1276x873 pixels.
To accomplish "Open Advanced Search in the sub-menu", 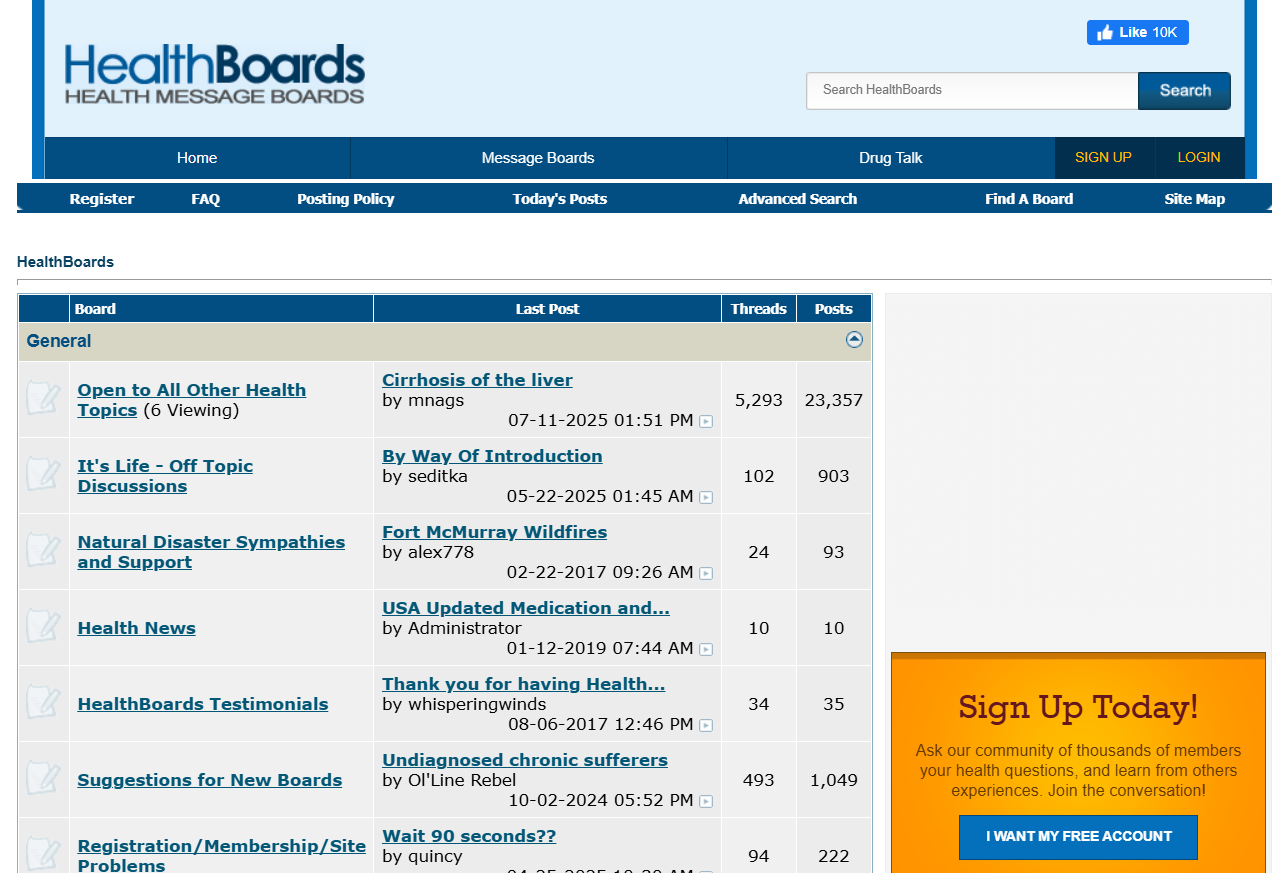I will (798, 199).
